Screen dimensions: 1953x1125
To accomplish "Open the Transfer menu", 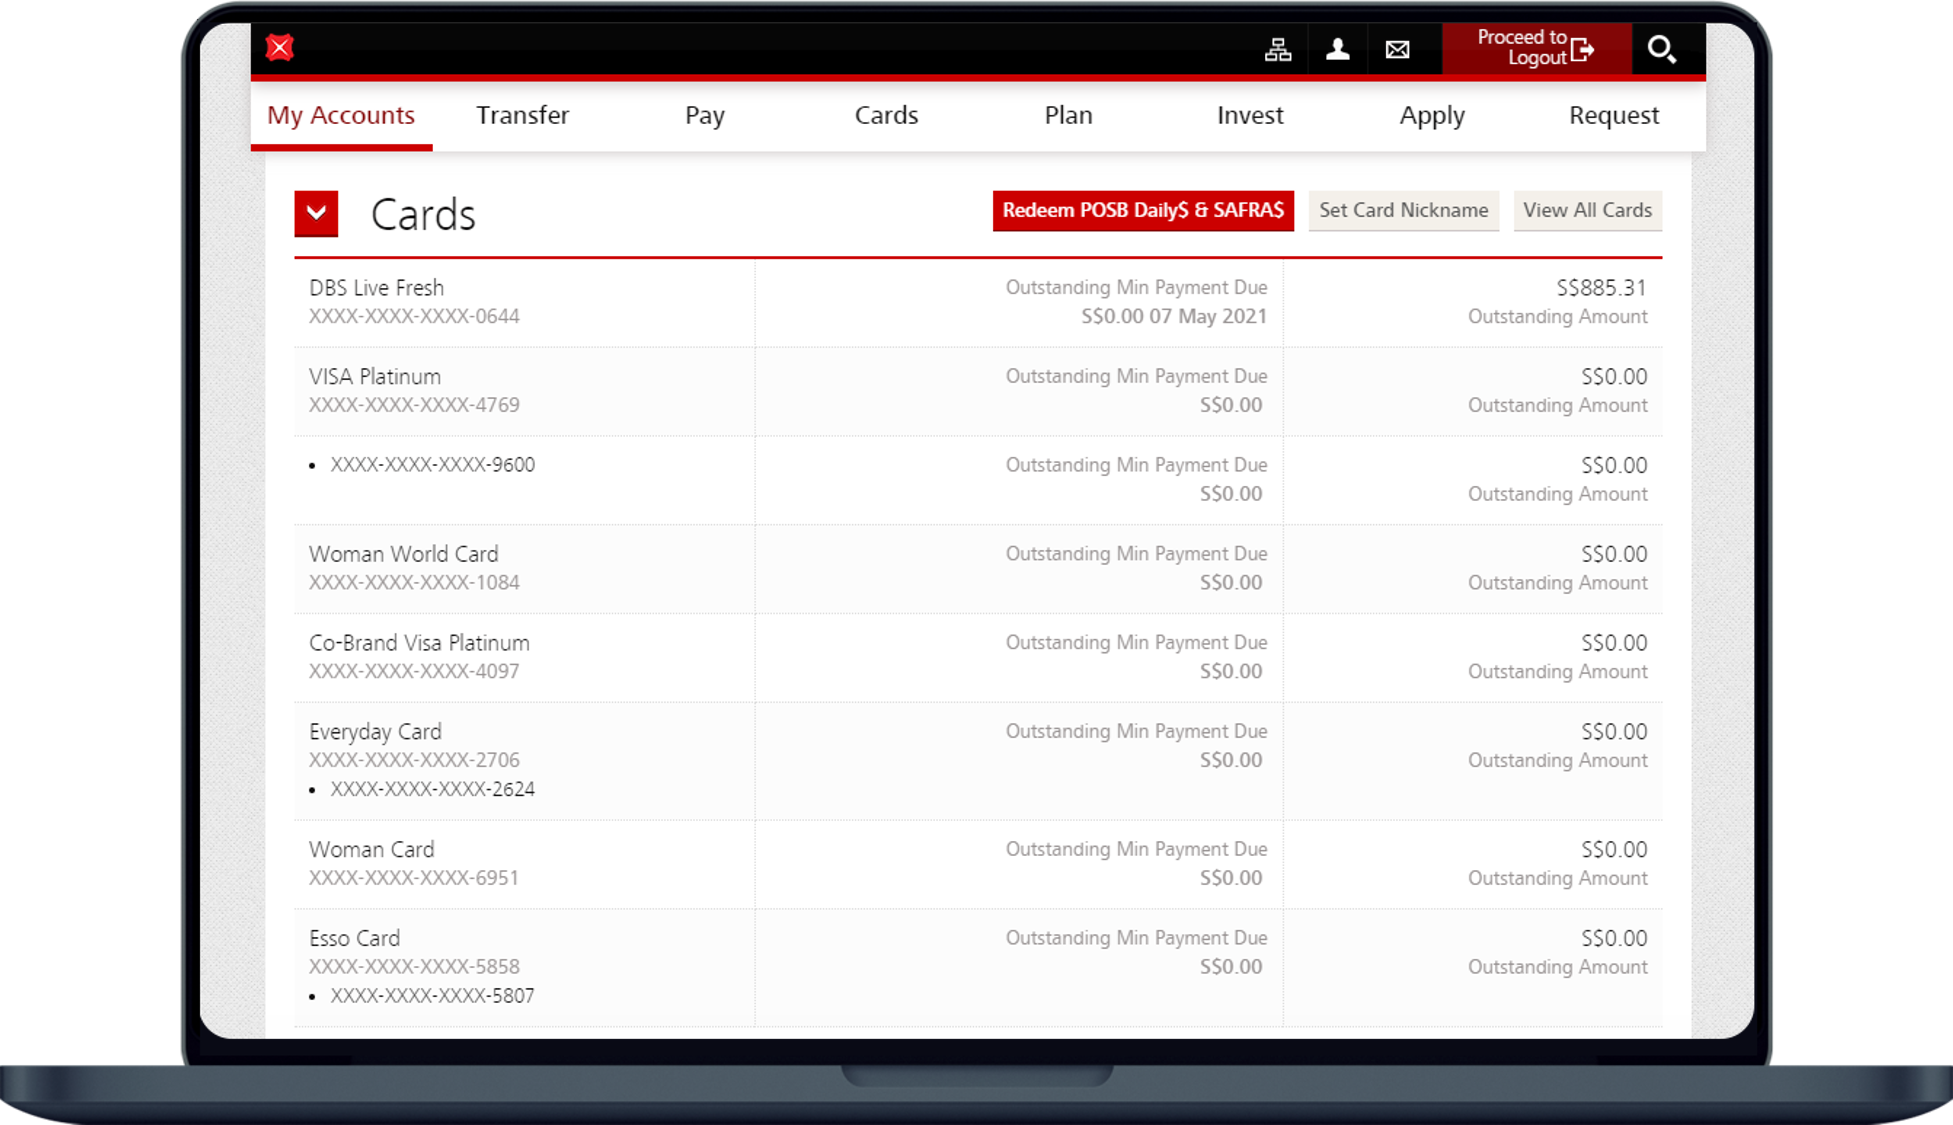I will (x=522, y=115).
